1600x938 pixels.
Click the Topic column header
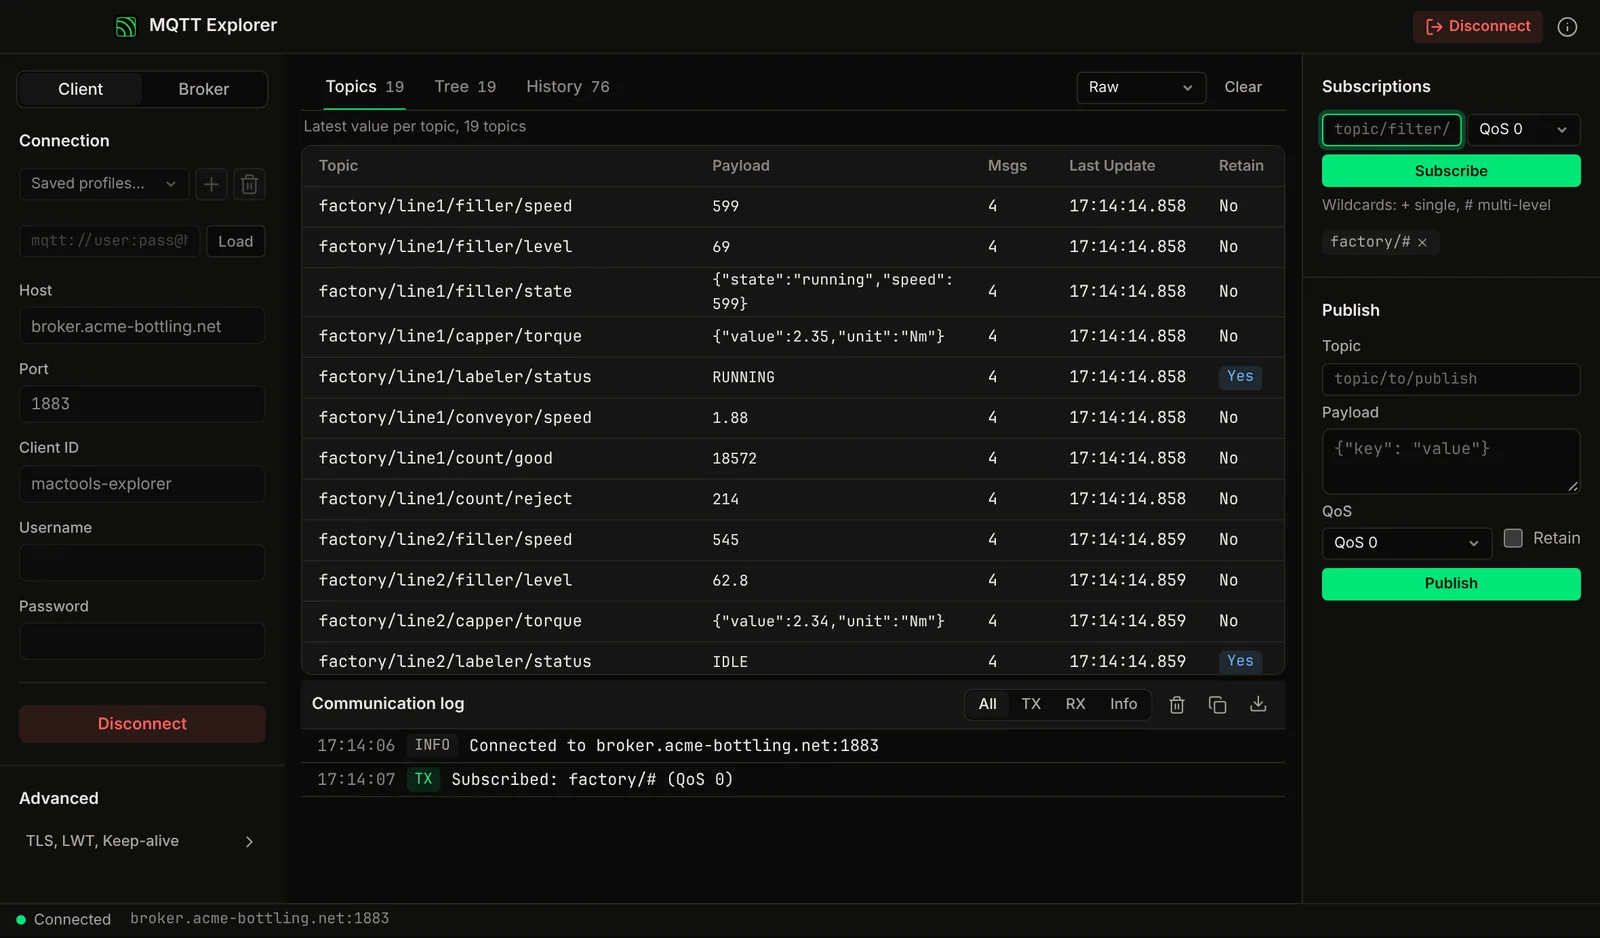point(338,166)
